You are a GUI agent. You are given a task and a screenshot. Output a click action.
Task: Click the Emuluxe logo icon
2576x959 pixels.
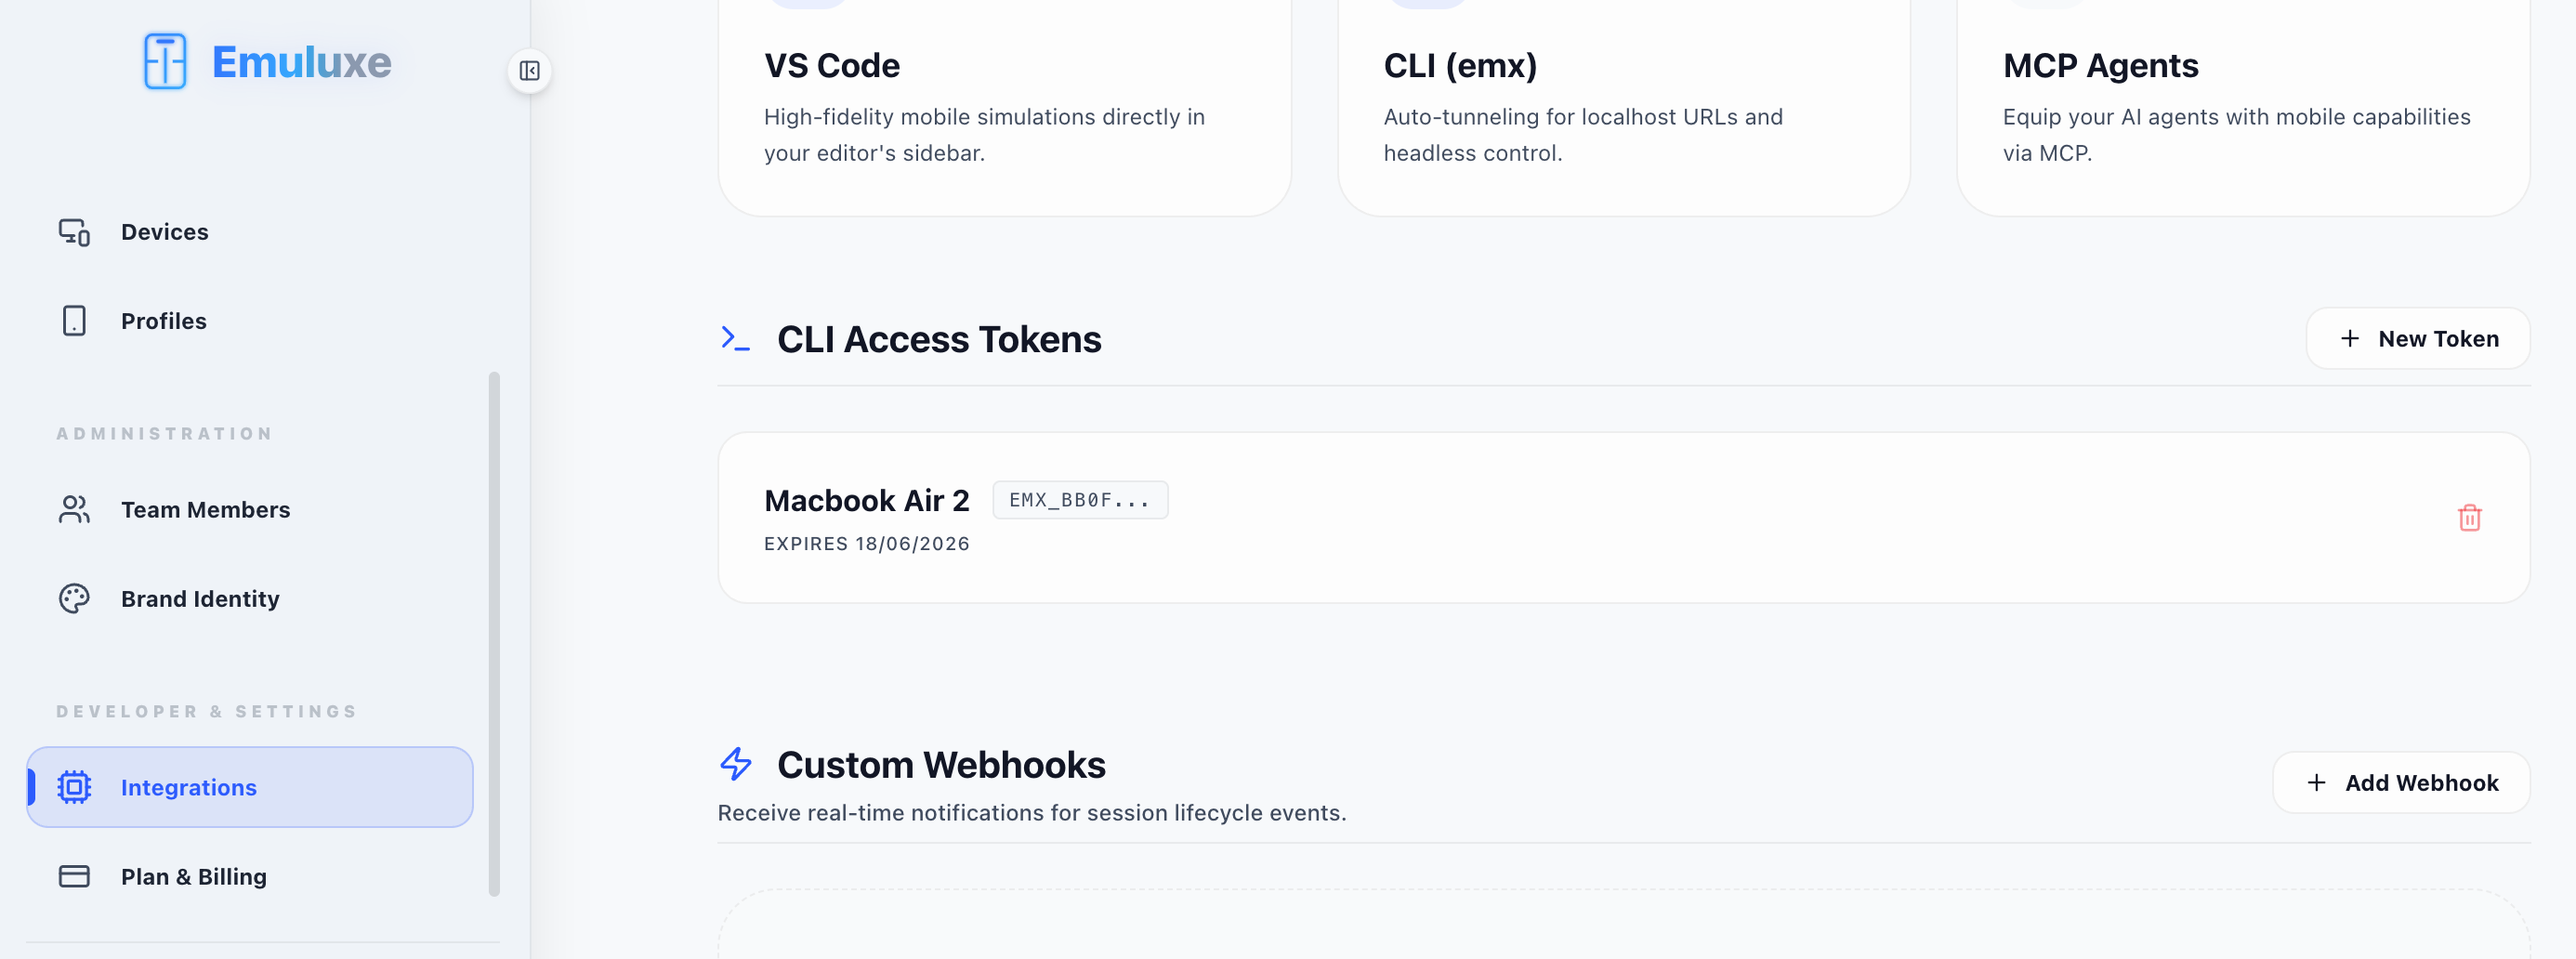click(x=165, y=61)
